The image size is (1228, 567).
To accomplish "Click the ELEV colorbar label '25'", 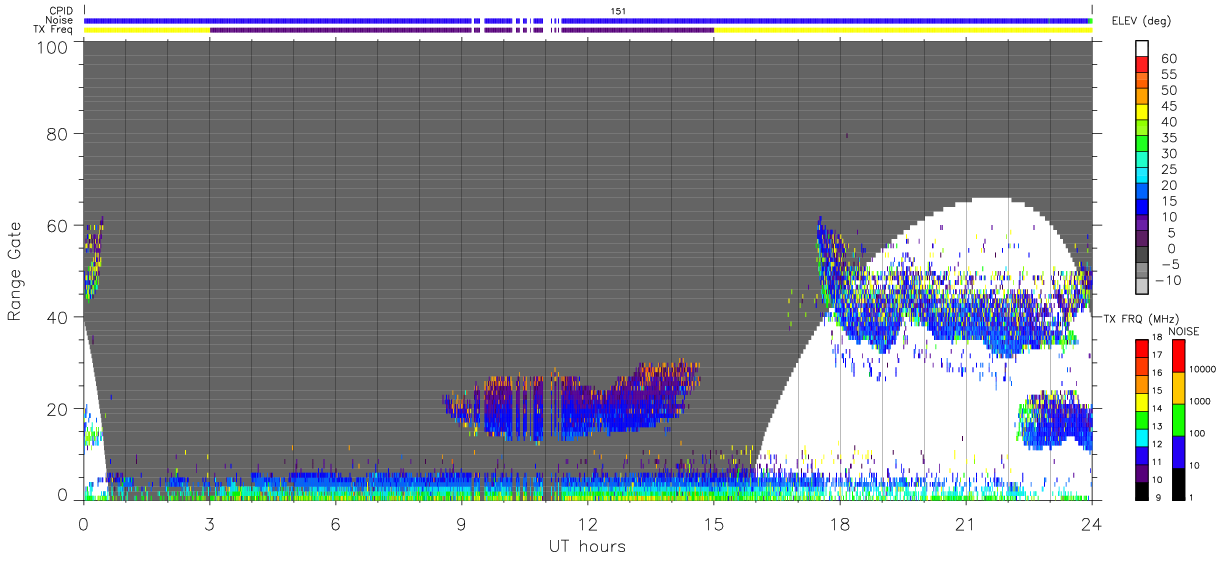I will [x=1167, y=170].
